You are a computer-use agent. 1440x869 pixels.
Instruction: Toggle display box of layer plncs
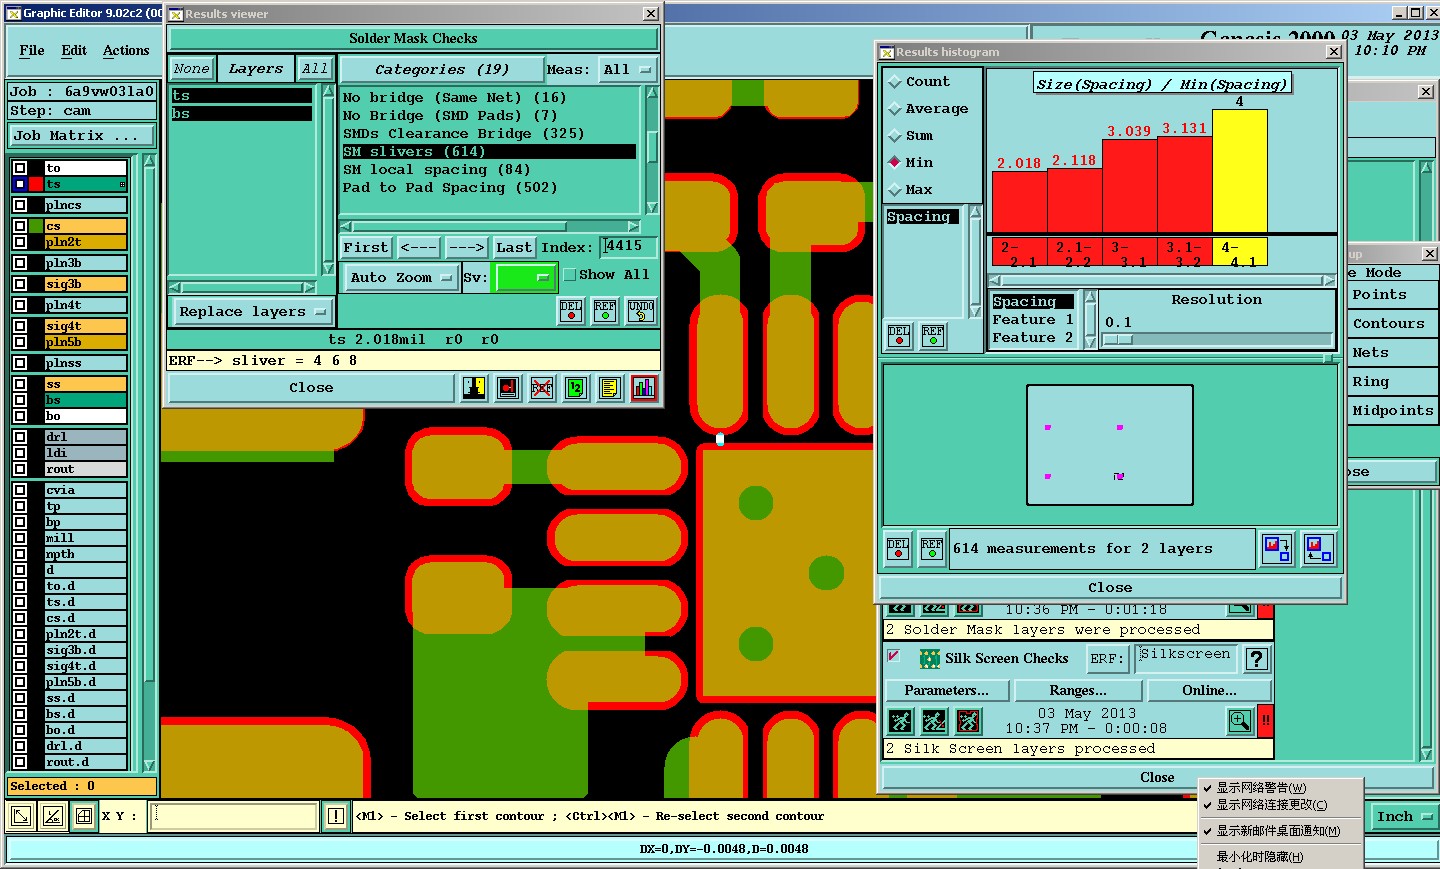coord(20,205)
